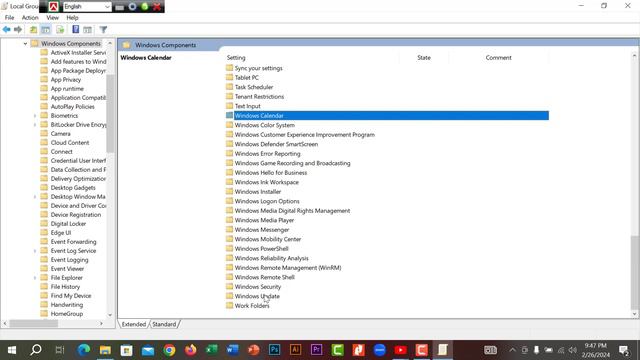640x360 pixels.
Task: Open the View menu
Action: click(x=52, y=18)
